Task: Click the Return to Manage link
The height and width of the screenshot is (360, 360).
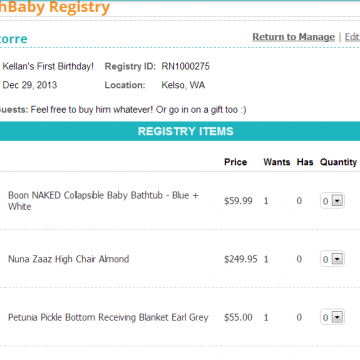Action: (293, 37)
